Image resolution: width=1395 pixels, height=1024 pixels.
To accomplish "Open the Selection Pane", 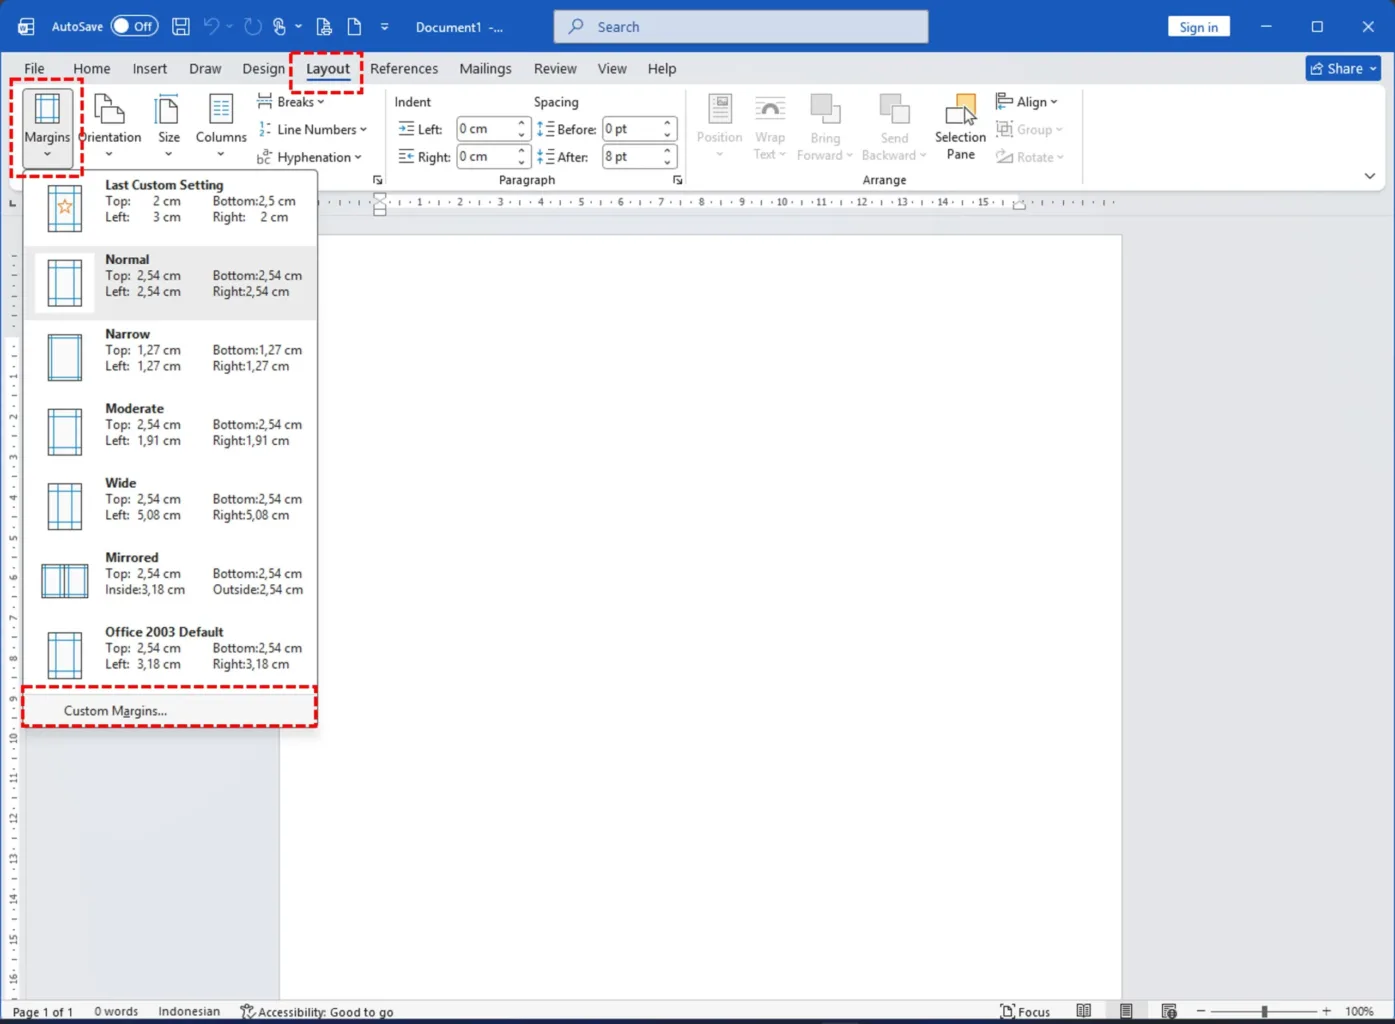I will (x=960, y=126).
